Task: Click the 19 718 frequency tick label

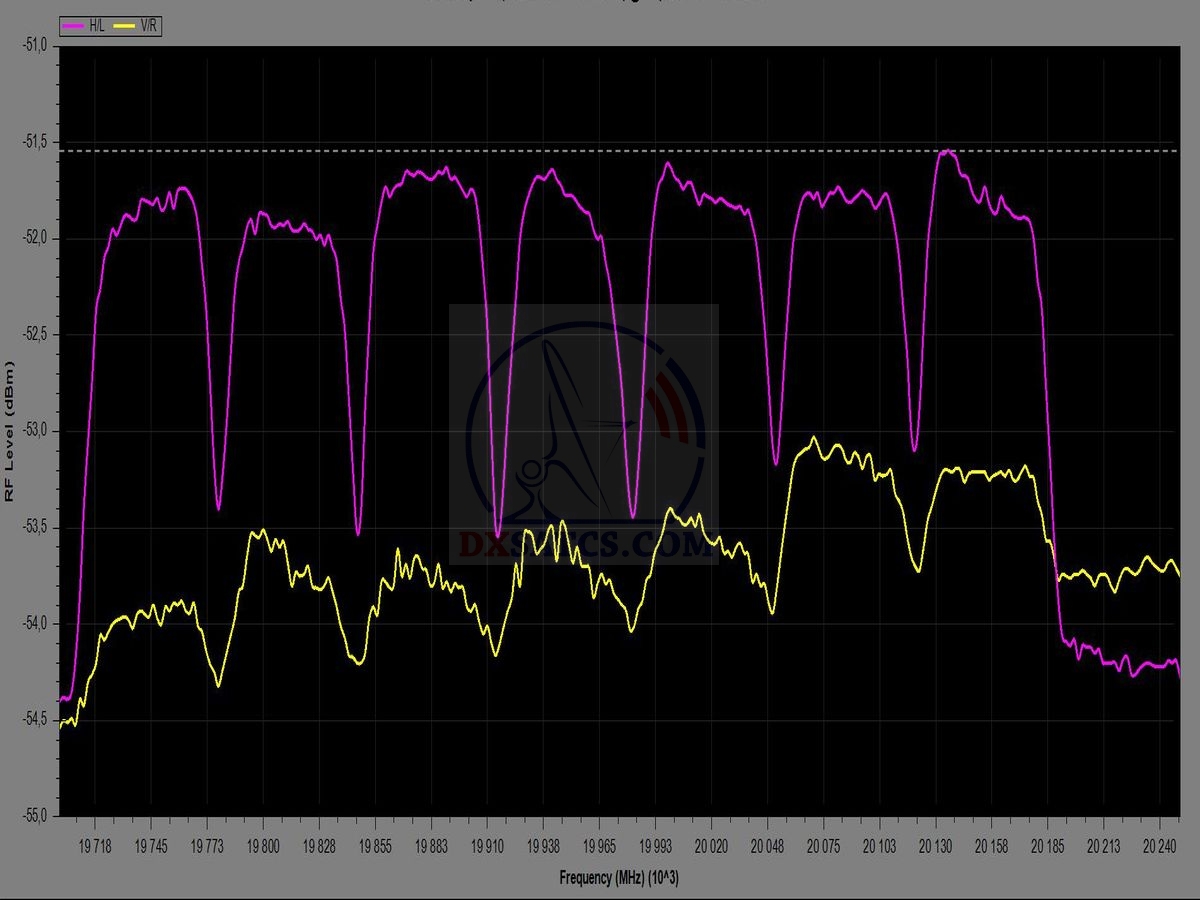Action: pos(95,846)
